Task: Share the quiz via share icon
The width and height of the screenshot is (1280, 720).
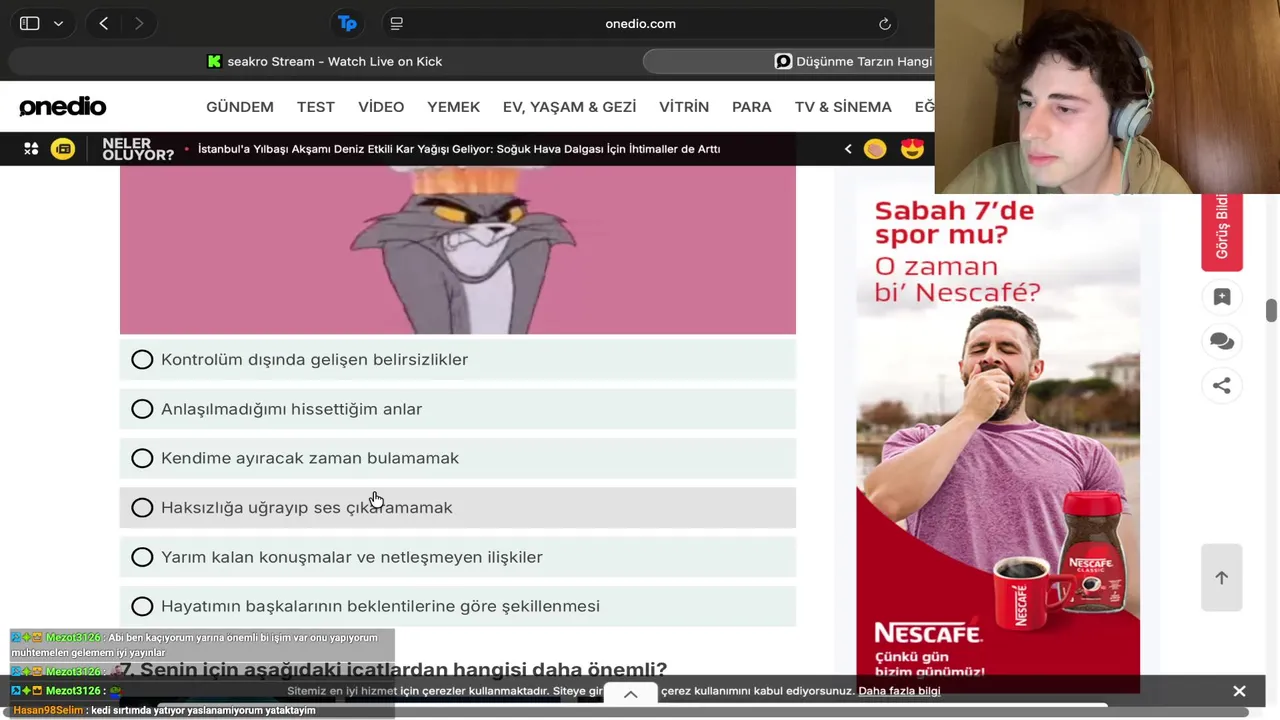Action: click(x=1222, y=386)
